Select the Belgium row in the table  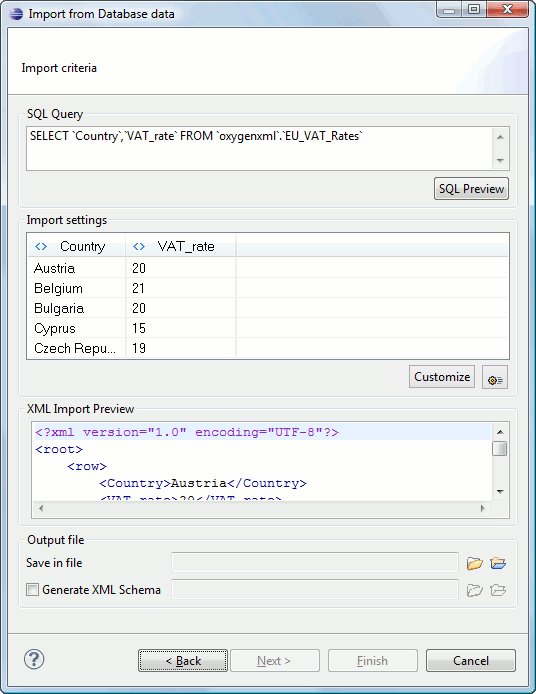point(268,288)
